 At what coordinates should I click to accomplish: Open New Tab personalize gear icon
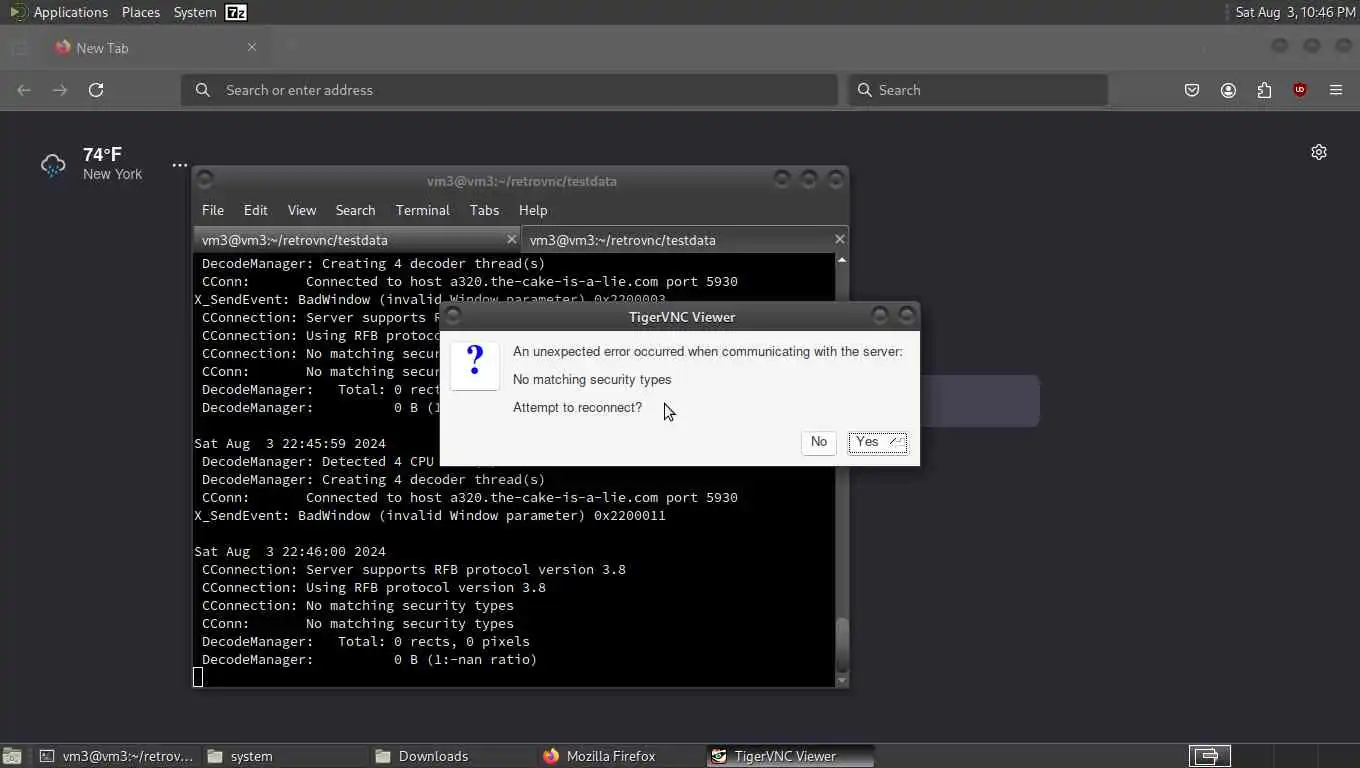tap(1319, 152)
